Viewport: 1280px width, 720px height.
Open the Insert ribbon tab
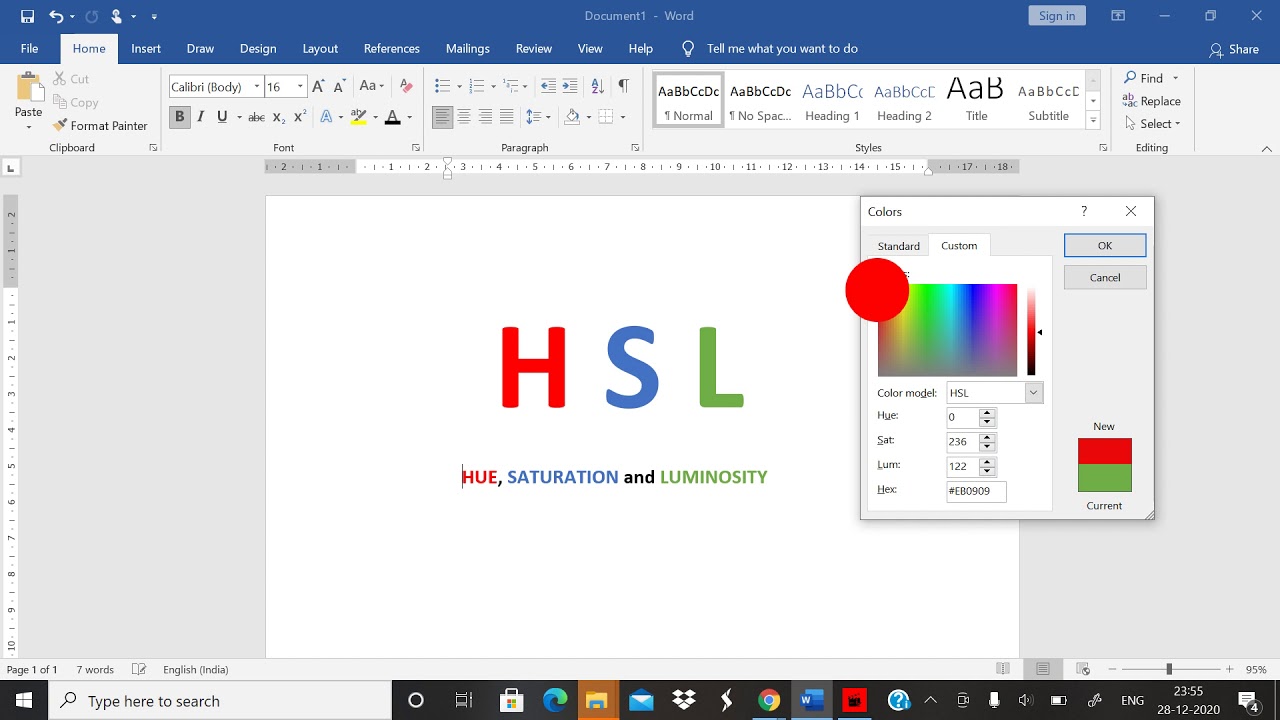pos(146,48)
